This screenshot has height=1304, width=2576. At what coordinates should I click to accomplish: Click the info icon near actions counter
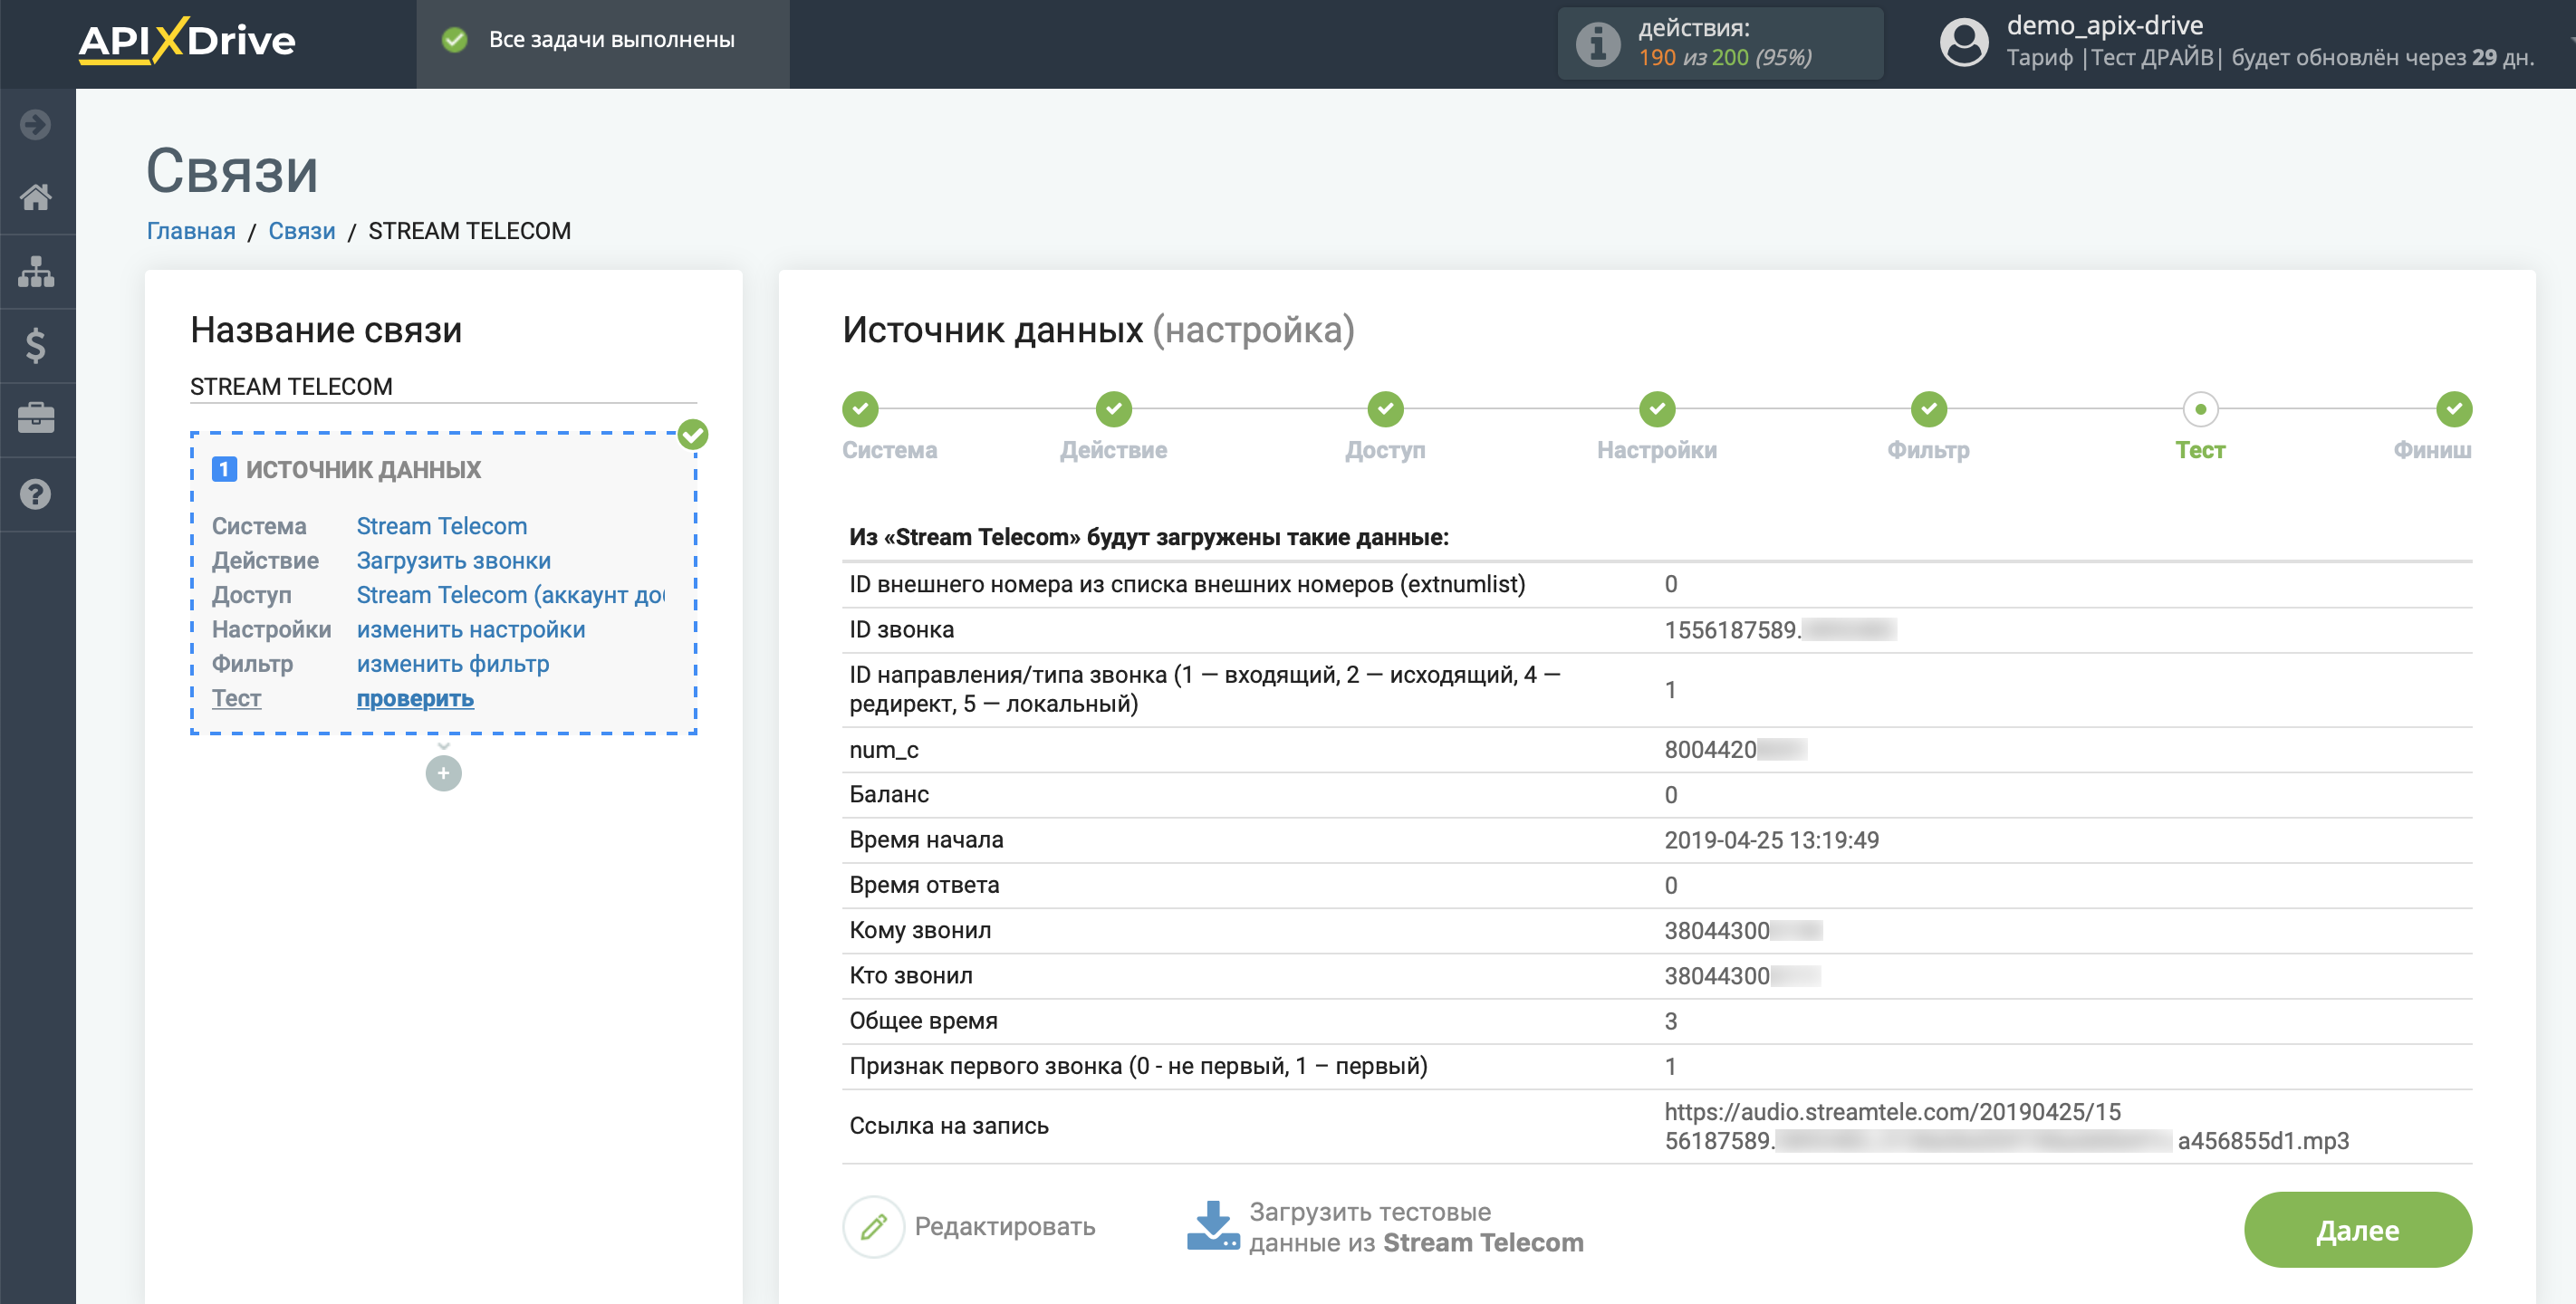click(x=1597, y=43)
